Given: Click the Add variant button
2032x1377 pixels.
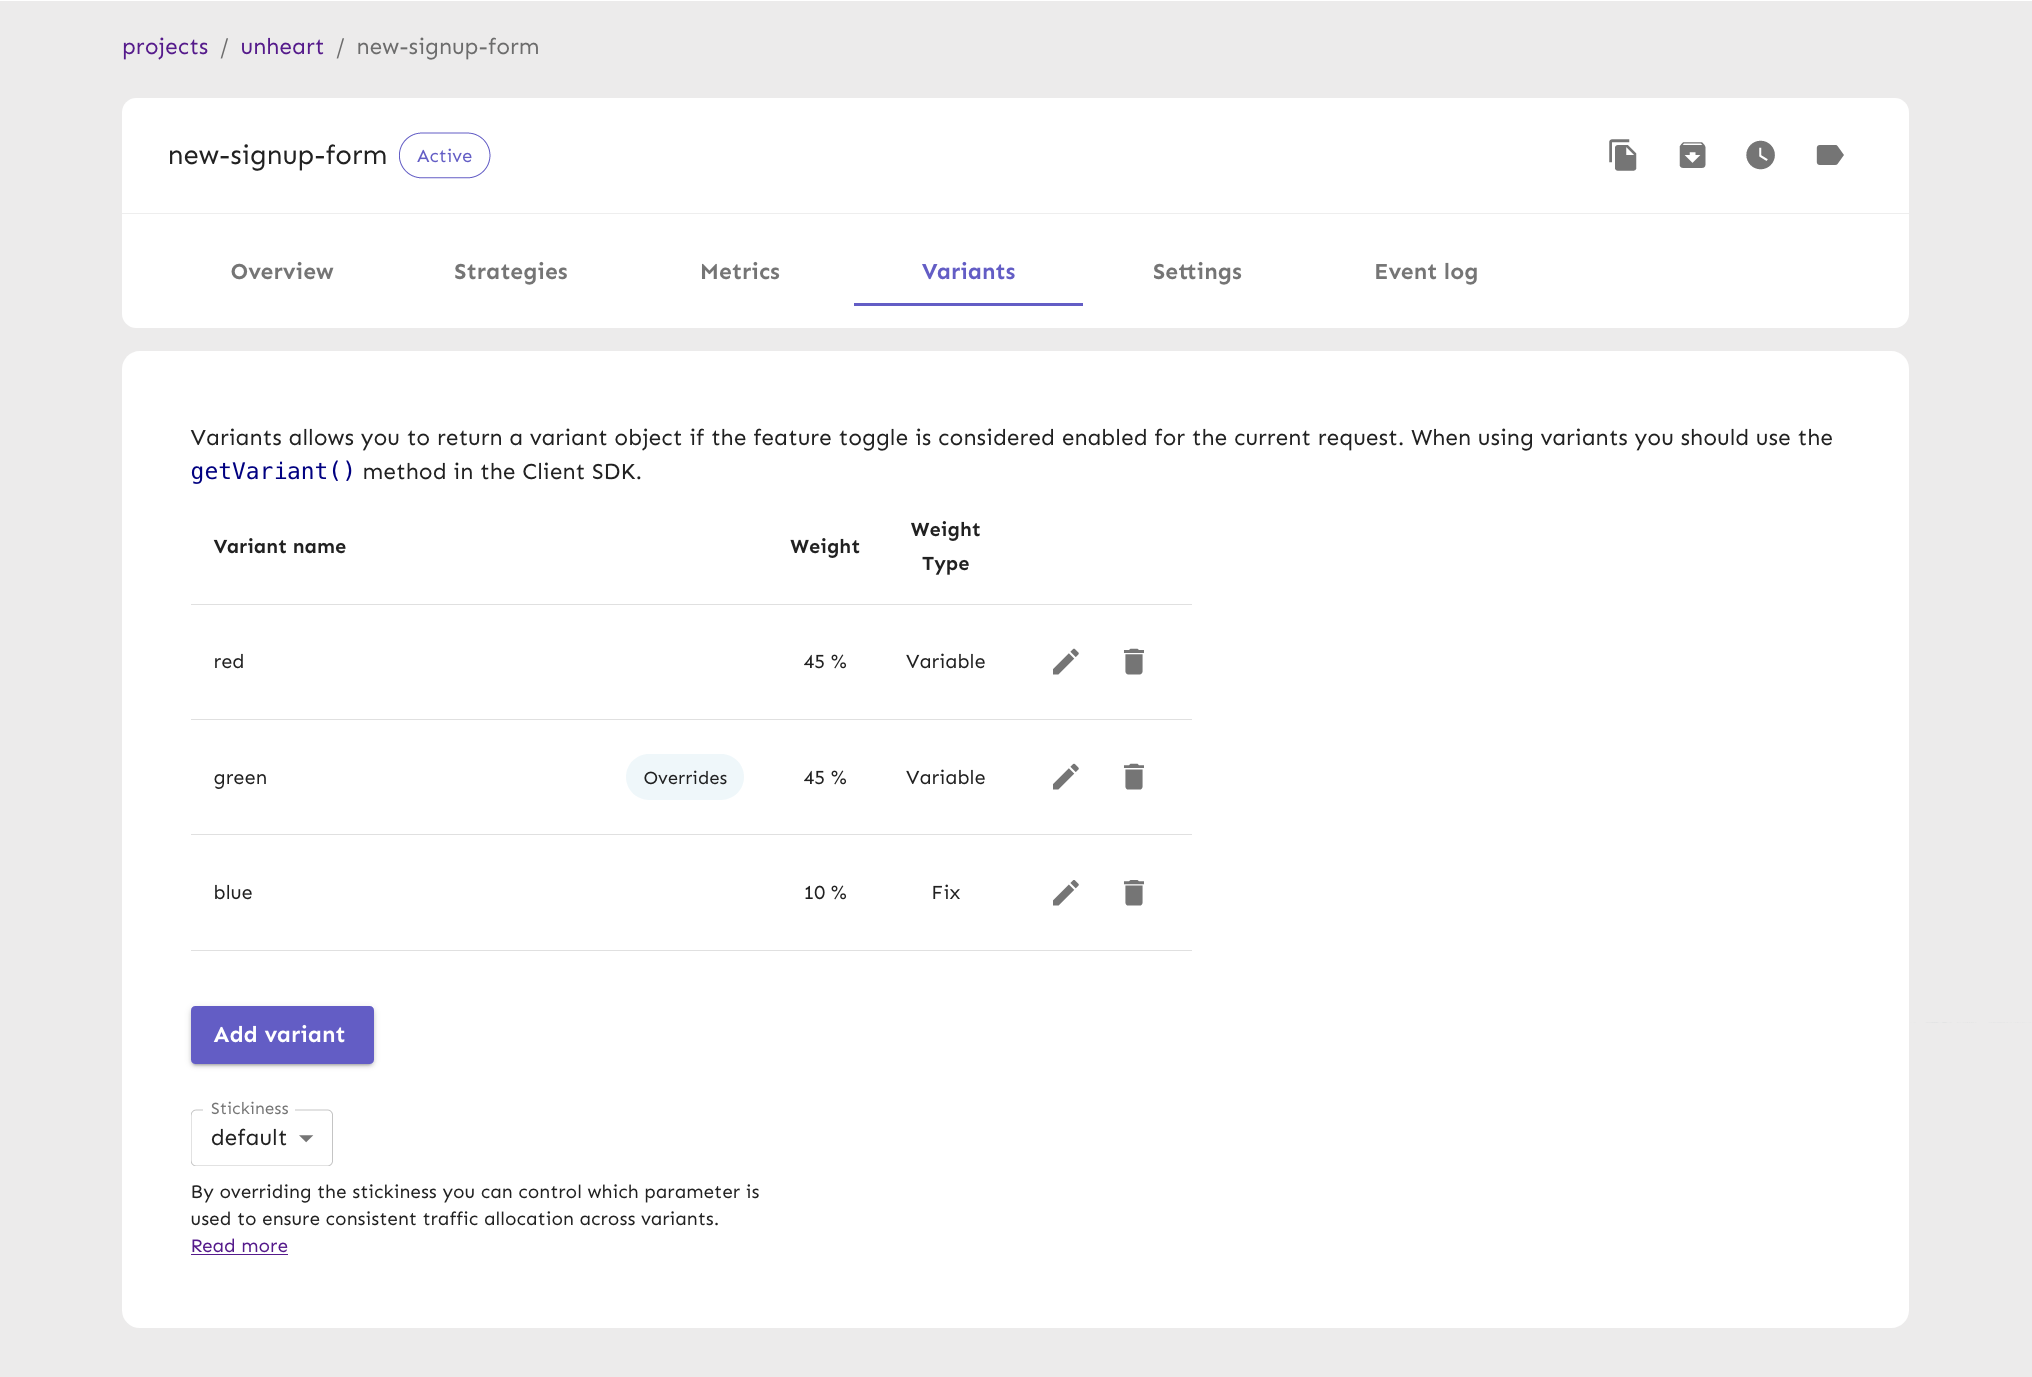Looking at the screenshot, I should click(282, 1035).
